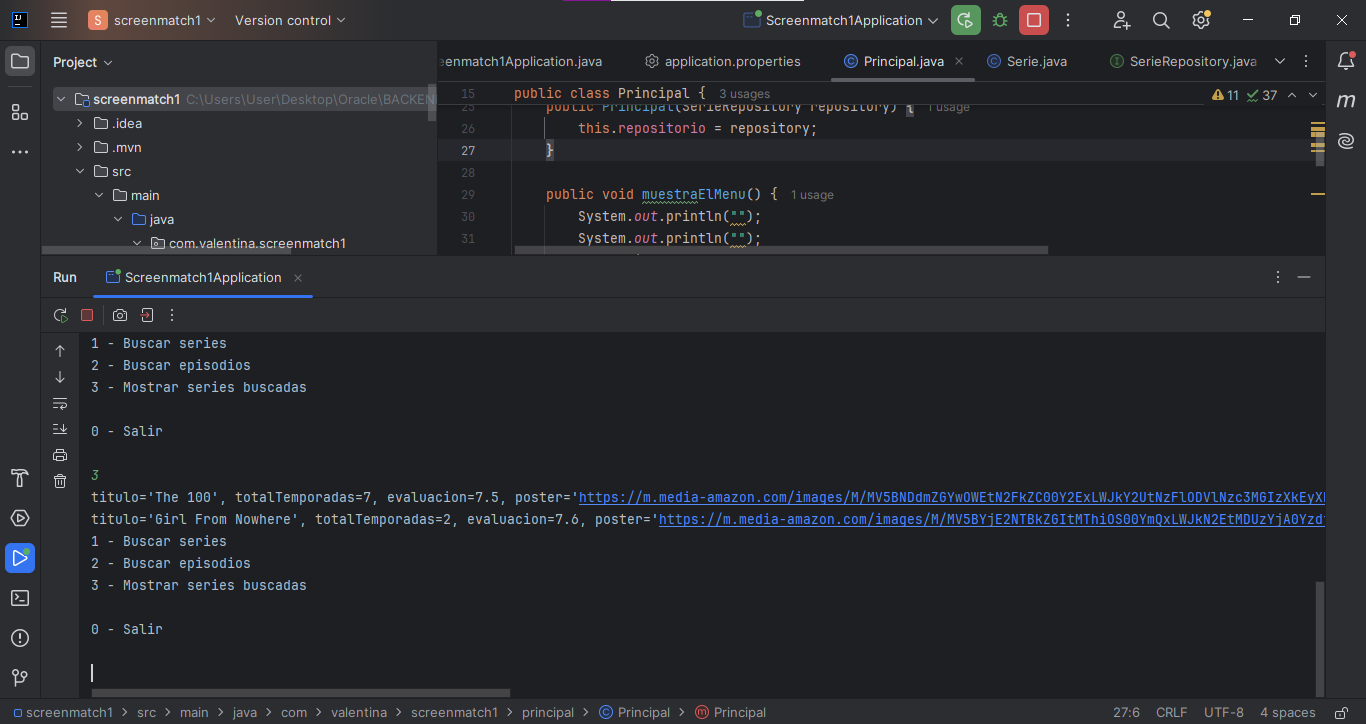Change CRLF line separator
The height and width of the screenshot is (724, 1366).
[x=1171, y=712]
